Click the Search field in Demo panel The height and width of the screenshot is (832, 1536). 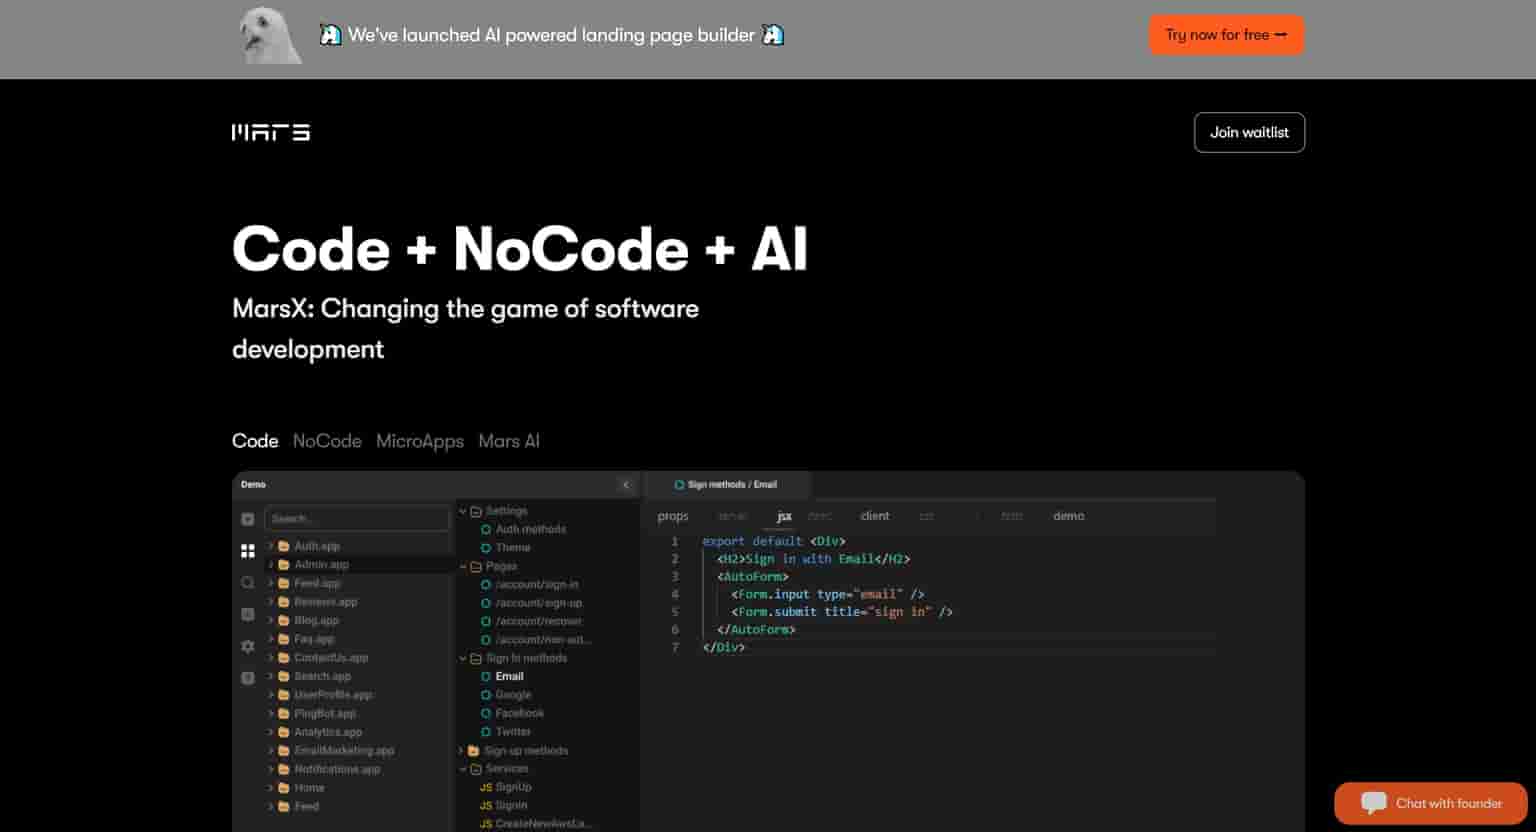coord(357,518)
